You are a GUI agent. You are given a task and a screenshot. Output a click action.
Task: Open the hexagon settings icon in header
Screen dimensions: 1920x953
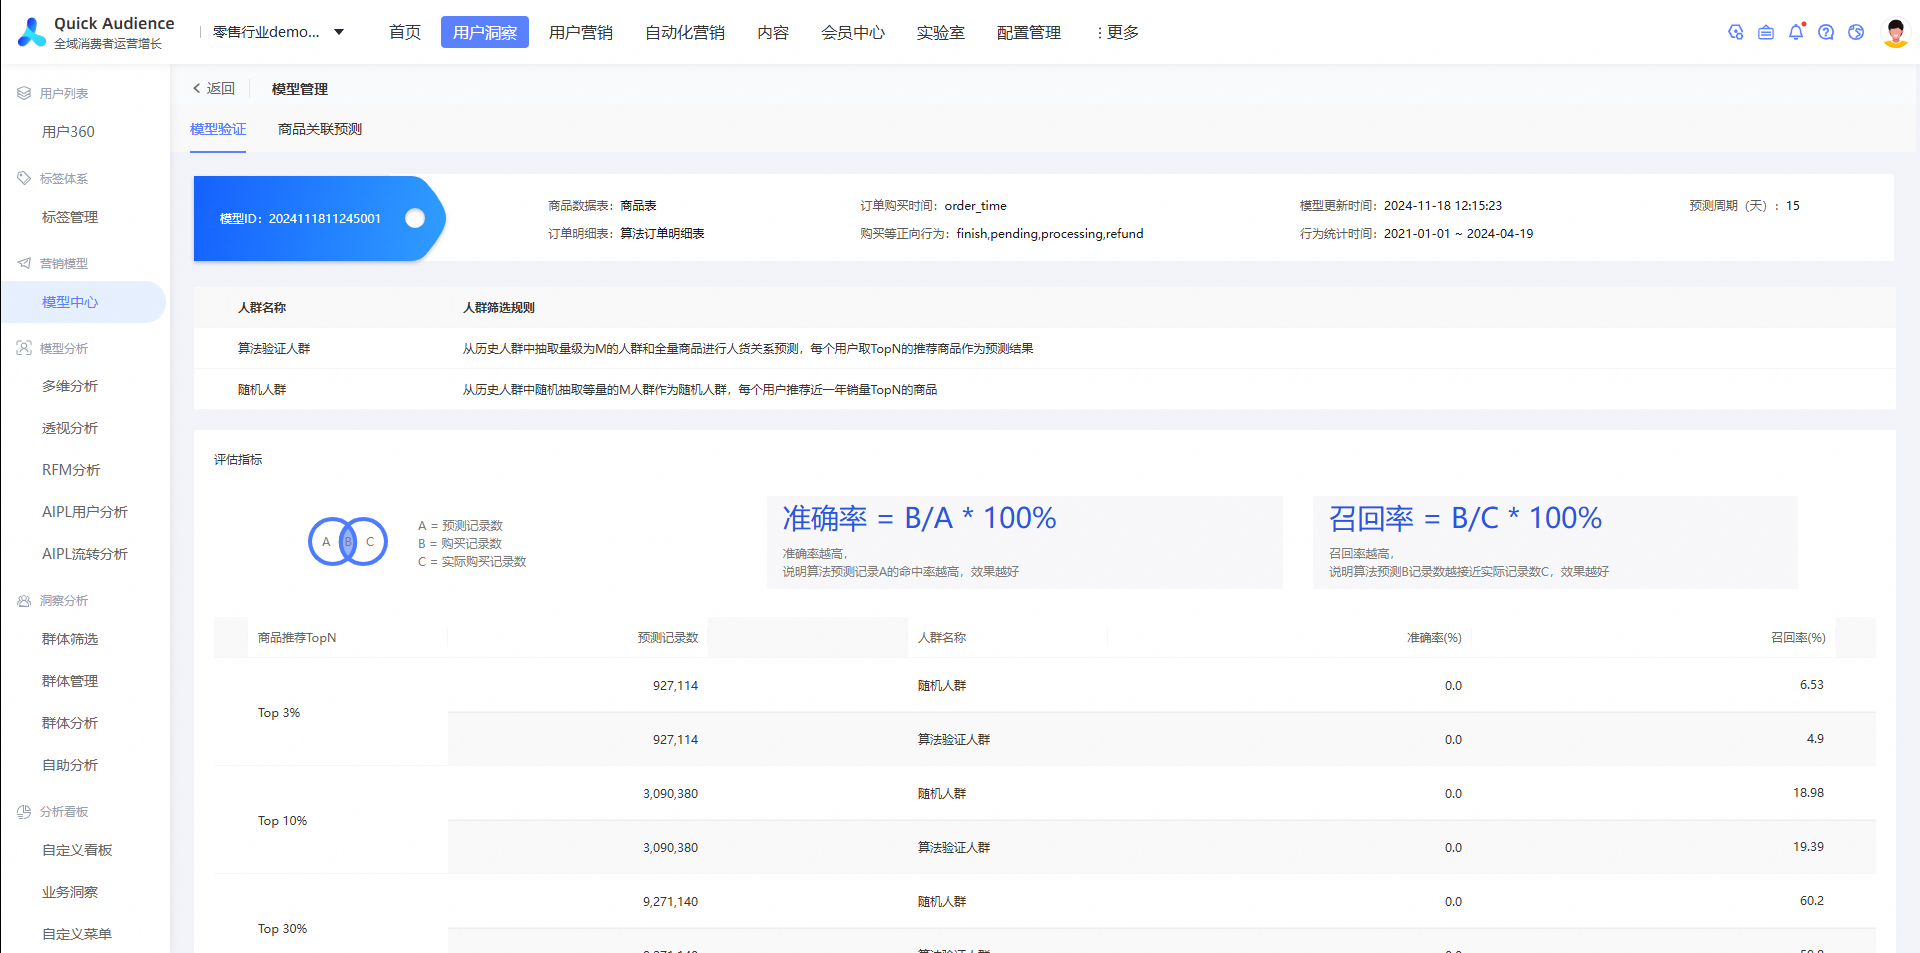pyautogui.click(x=1736, y=32)
